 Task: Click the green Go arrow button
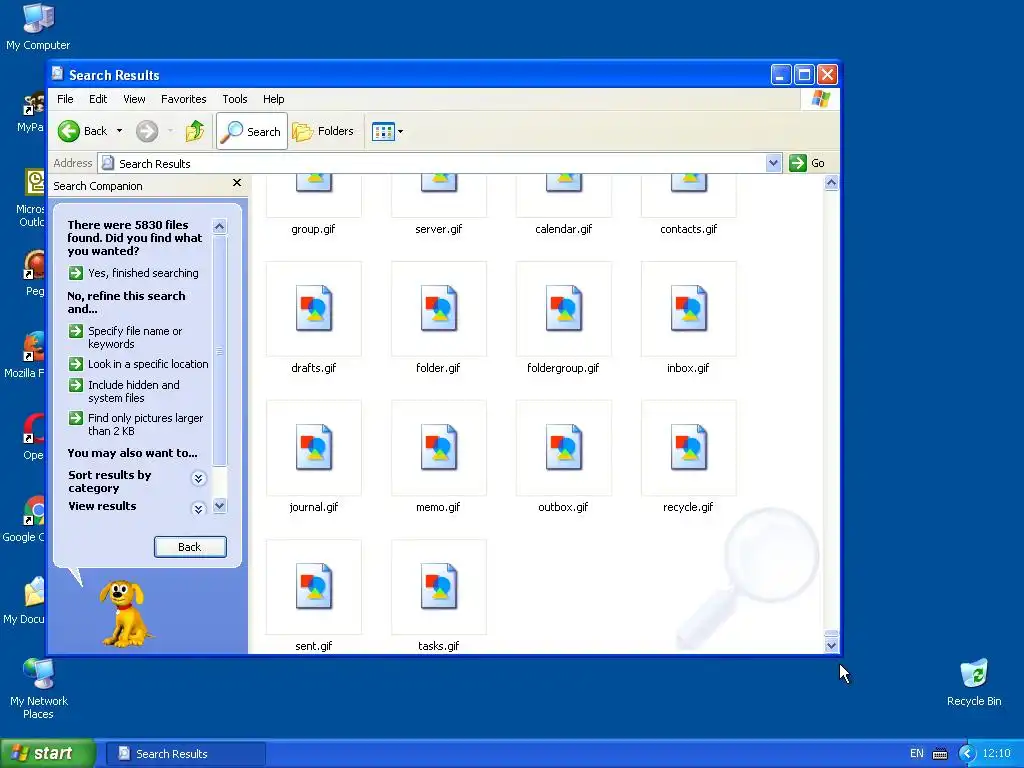pos(807,163)
